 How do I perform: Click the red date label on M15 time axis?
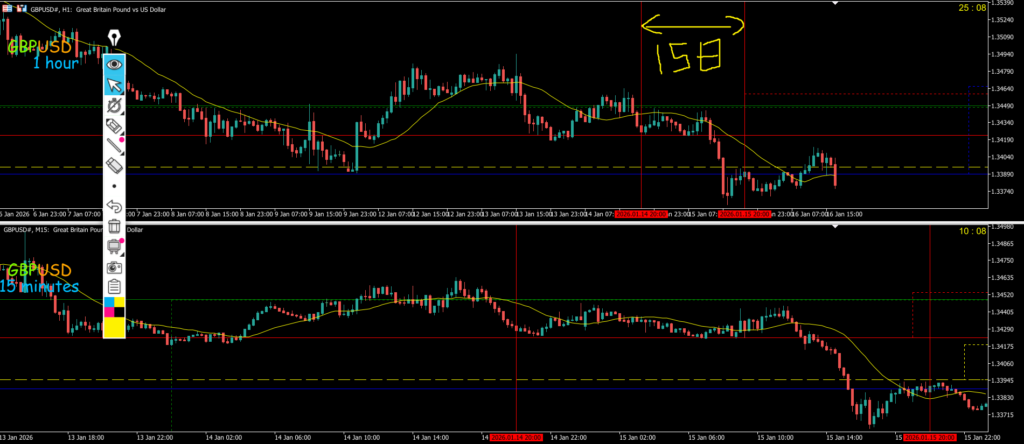coord(517,437)
